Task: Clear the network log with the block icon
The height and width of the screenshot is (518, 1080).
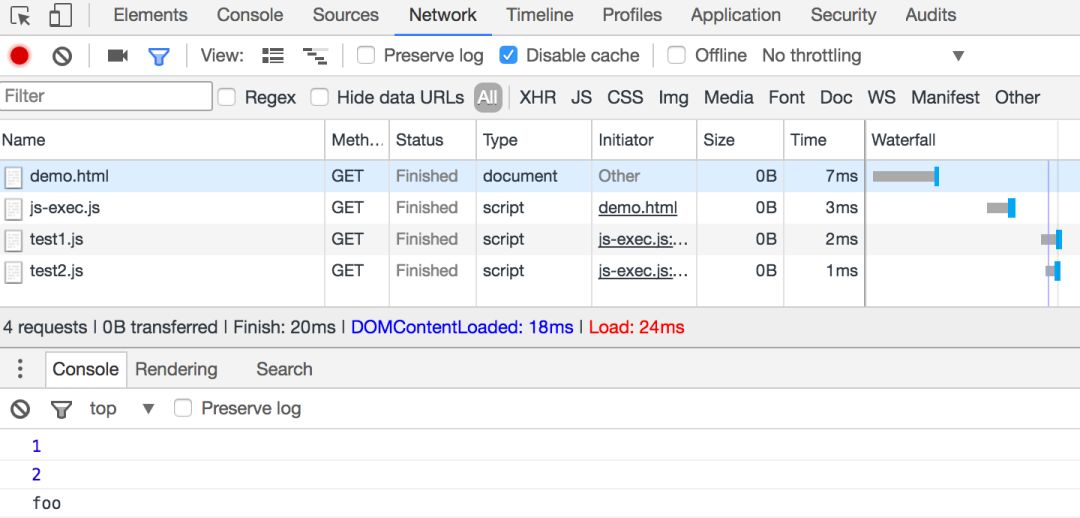Action: point(62,56)
